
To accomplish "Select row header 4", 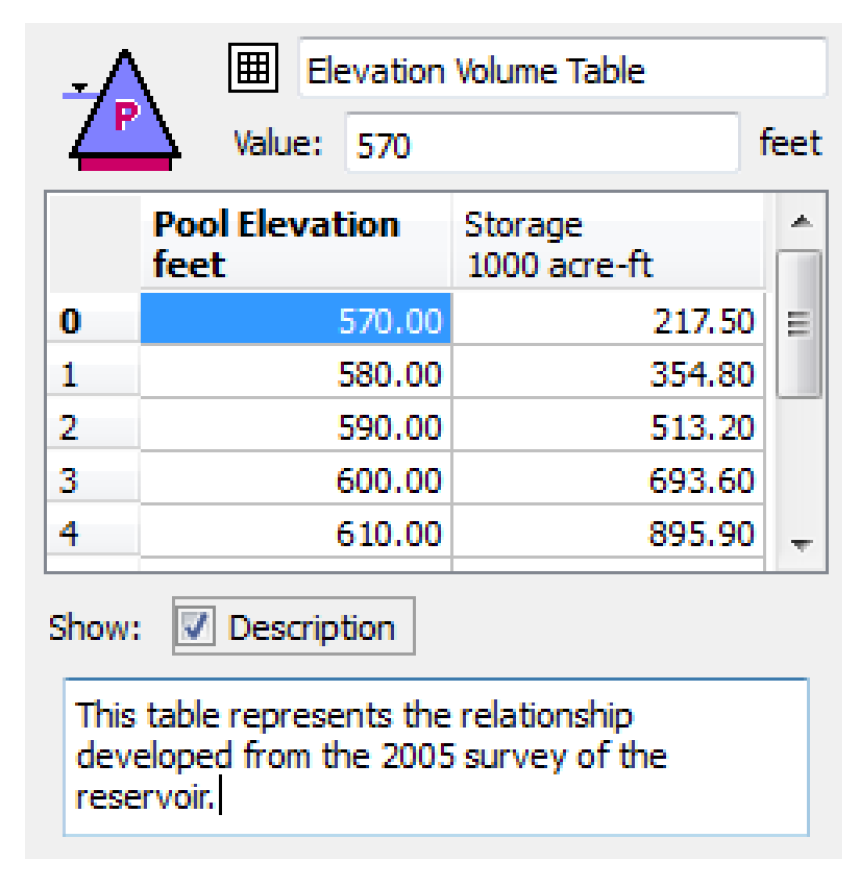I will [x=92, y=534].
